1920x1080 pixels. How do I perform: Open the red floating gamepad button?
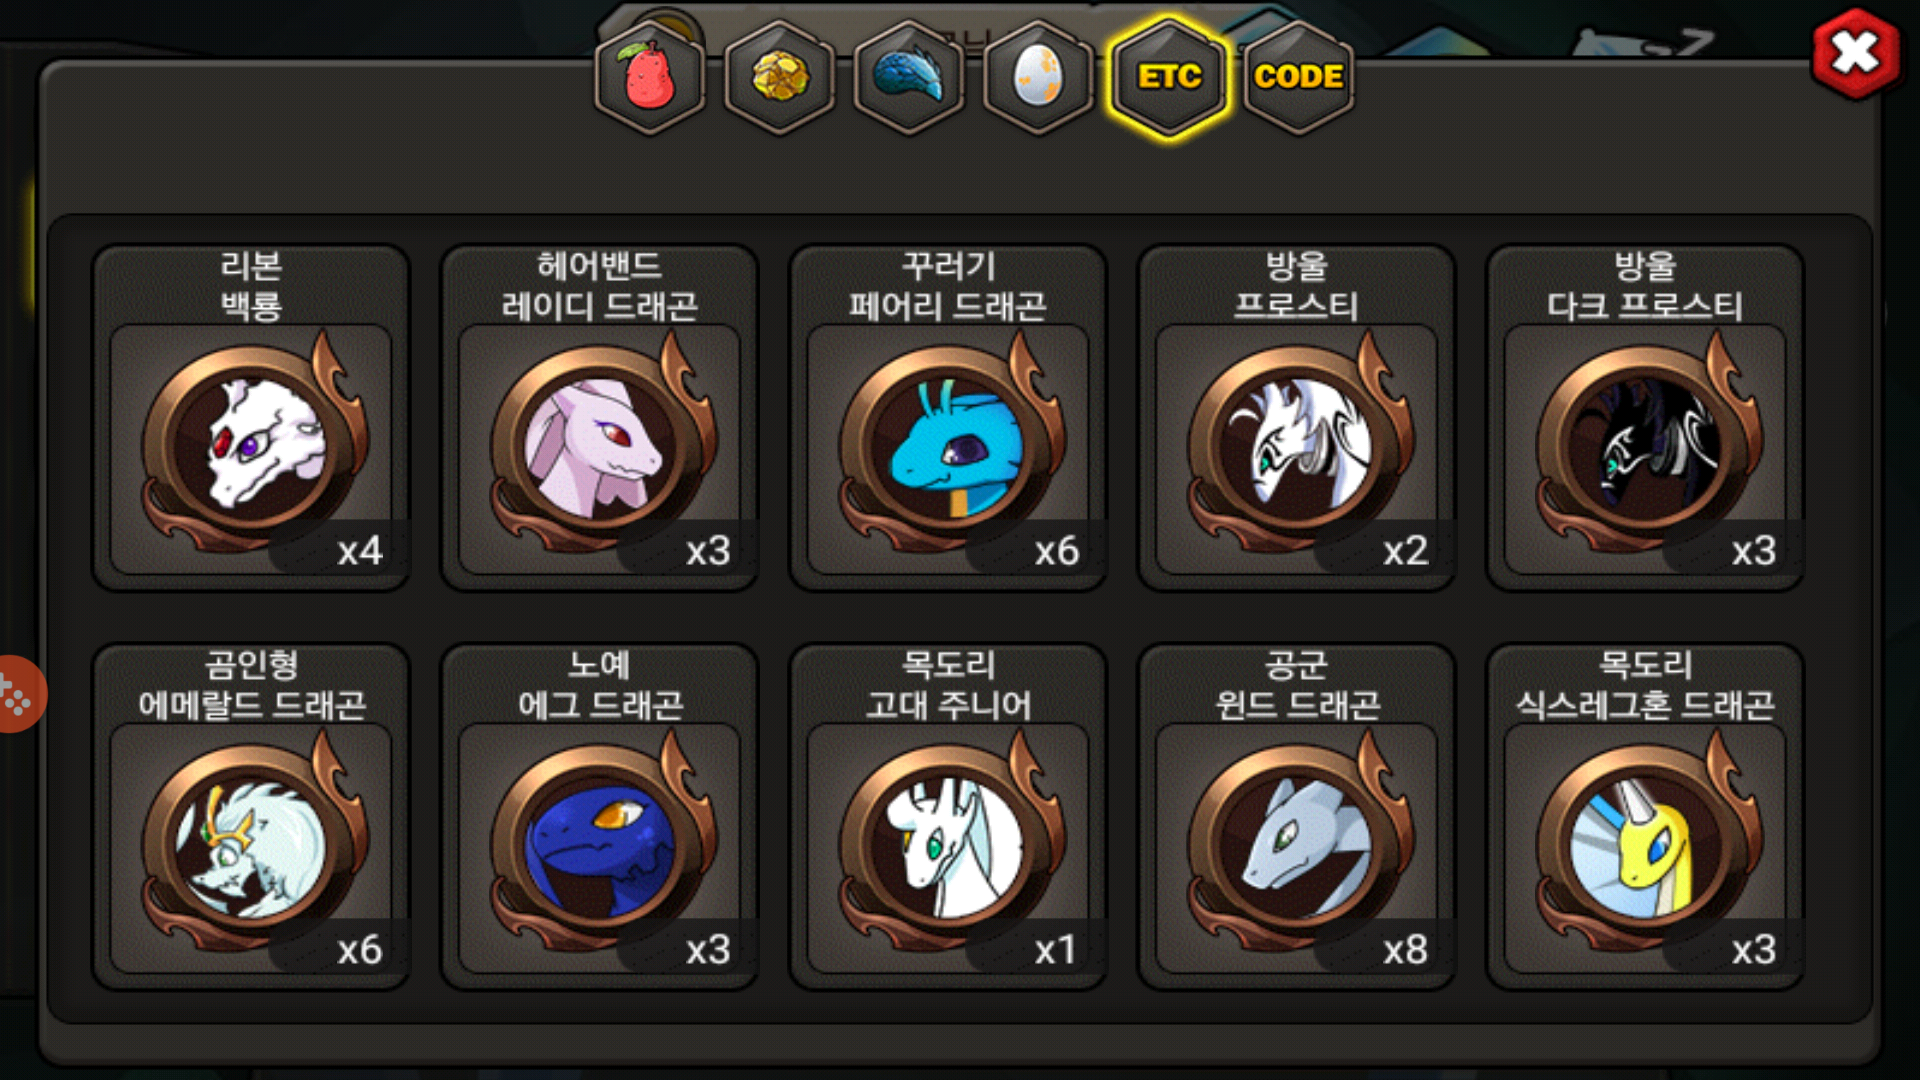[20, 694]
